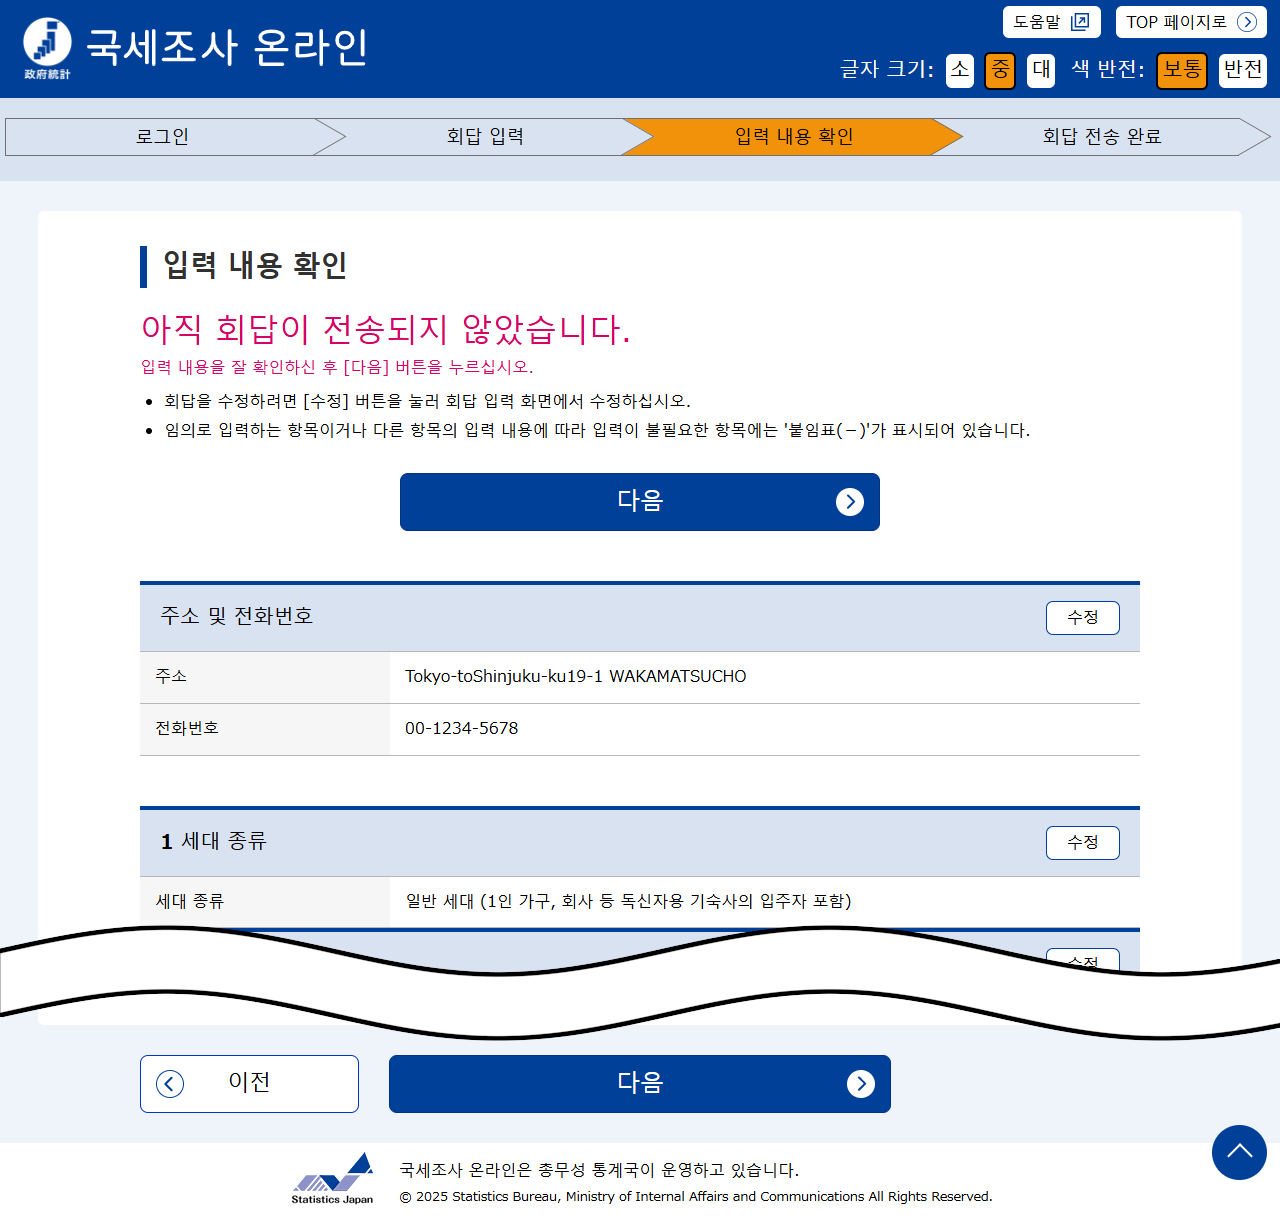
Task: Select the 로그인 step in progress bar
Action: pyautogui.click(x=162, y=137)
